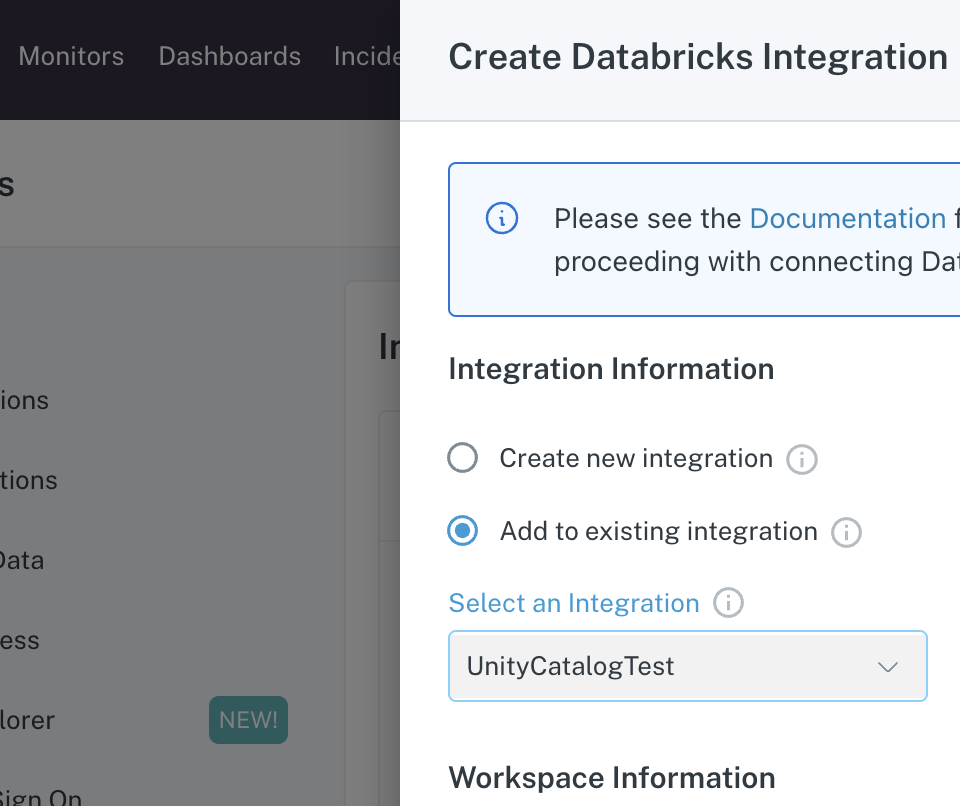
Task: Click the 'Create new integration' option label
Action: [636, 458]
